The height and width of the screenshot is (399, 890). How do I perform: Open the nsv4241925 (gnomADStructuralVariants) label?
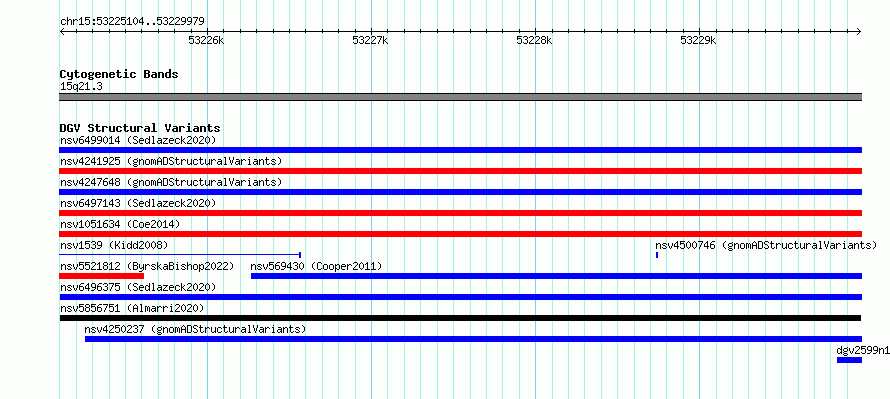click(x=171, y=161)
